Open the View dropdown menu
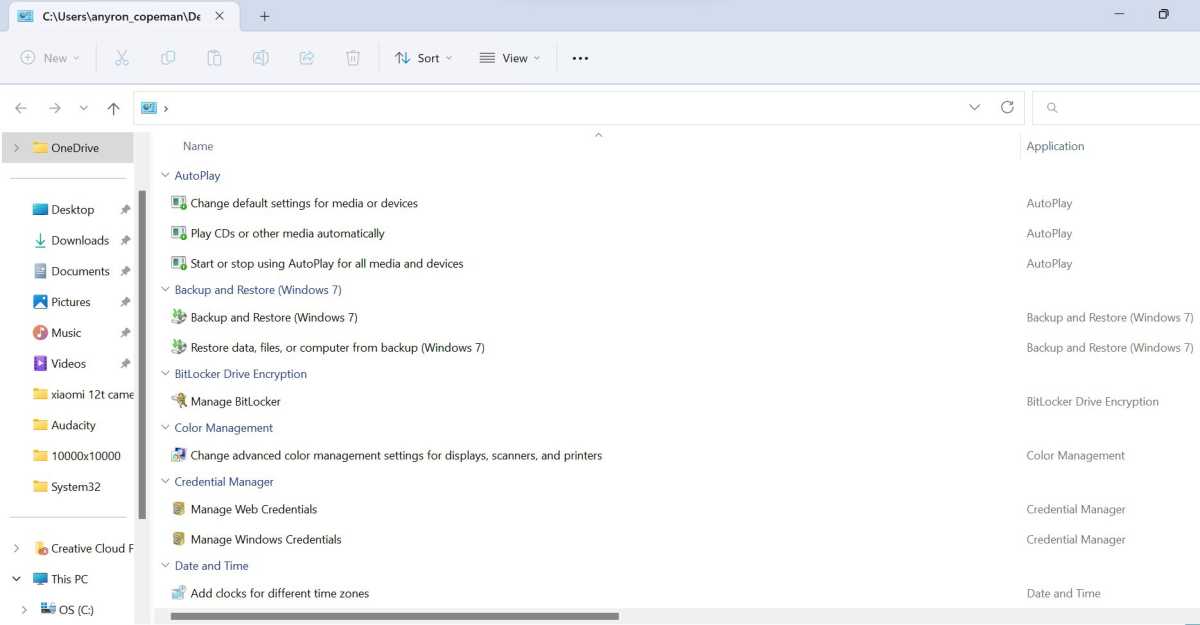This screenshot has width=1200, height=625. tap(510, 58)
